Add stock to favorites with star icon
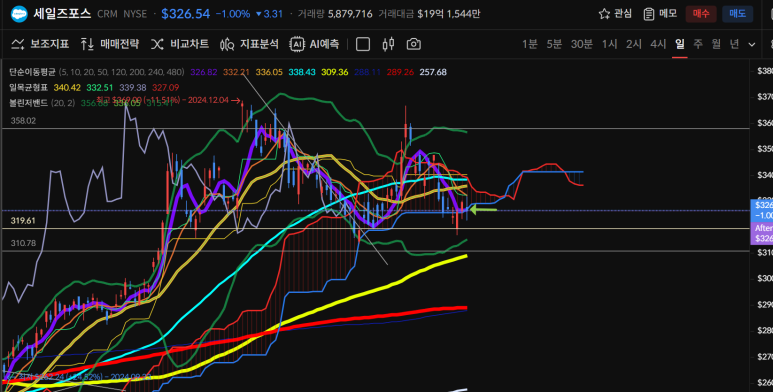The image size is (773, 392). (604, 14)
